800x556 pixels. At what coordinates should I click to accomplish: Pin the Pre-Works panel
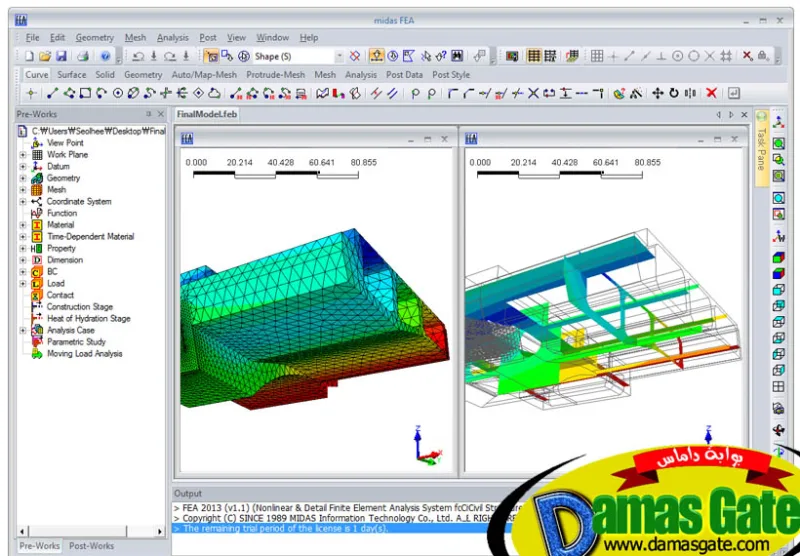[x=148, y=114]
